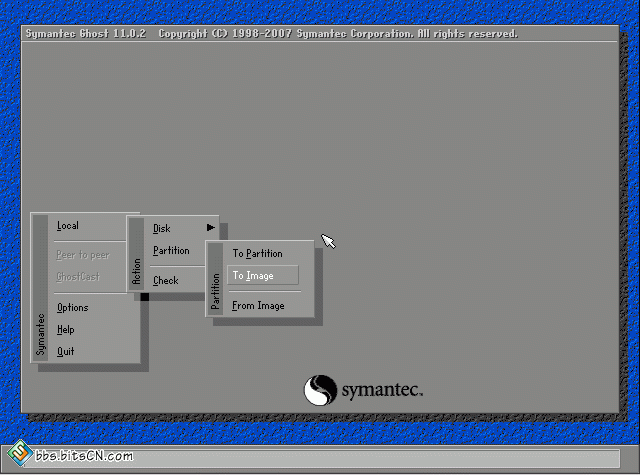The height and width of the screenshot is (475, 640).
Task: Choose Check in the Action menu
Action: point(166,281)
